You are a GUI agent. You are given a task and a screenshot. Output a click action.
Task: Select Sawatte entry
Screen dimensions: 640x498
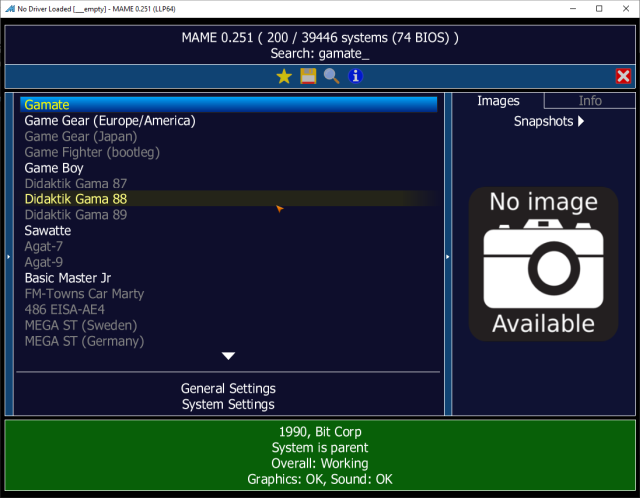pos(228,231)
